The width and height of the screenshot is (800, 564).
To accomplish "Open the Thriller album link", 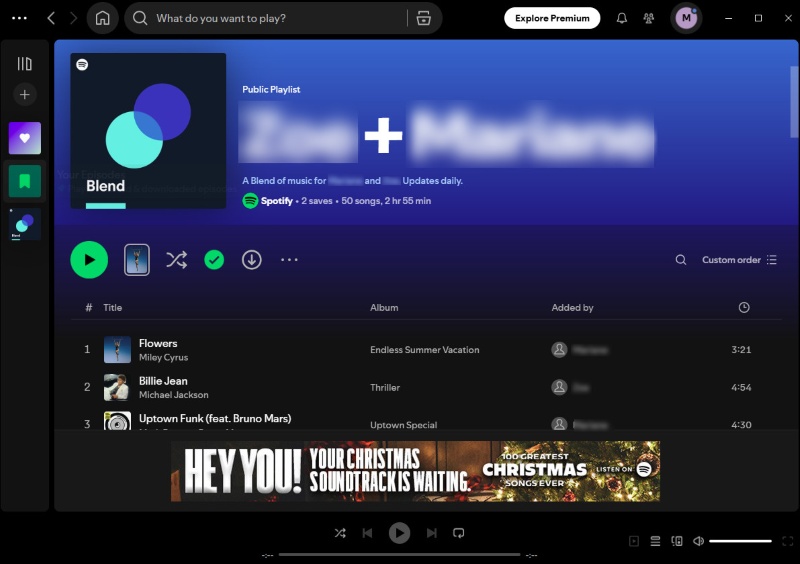I will (x=385, y=387).
